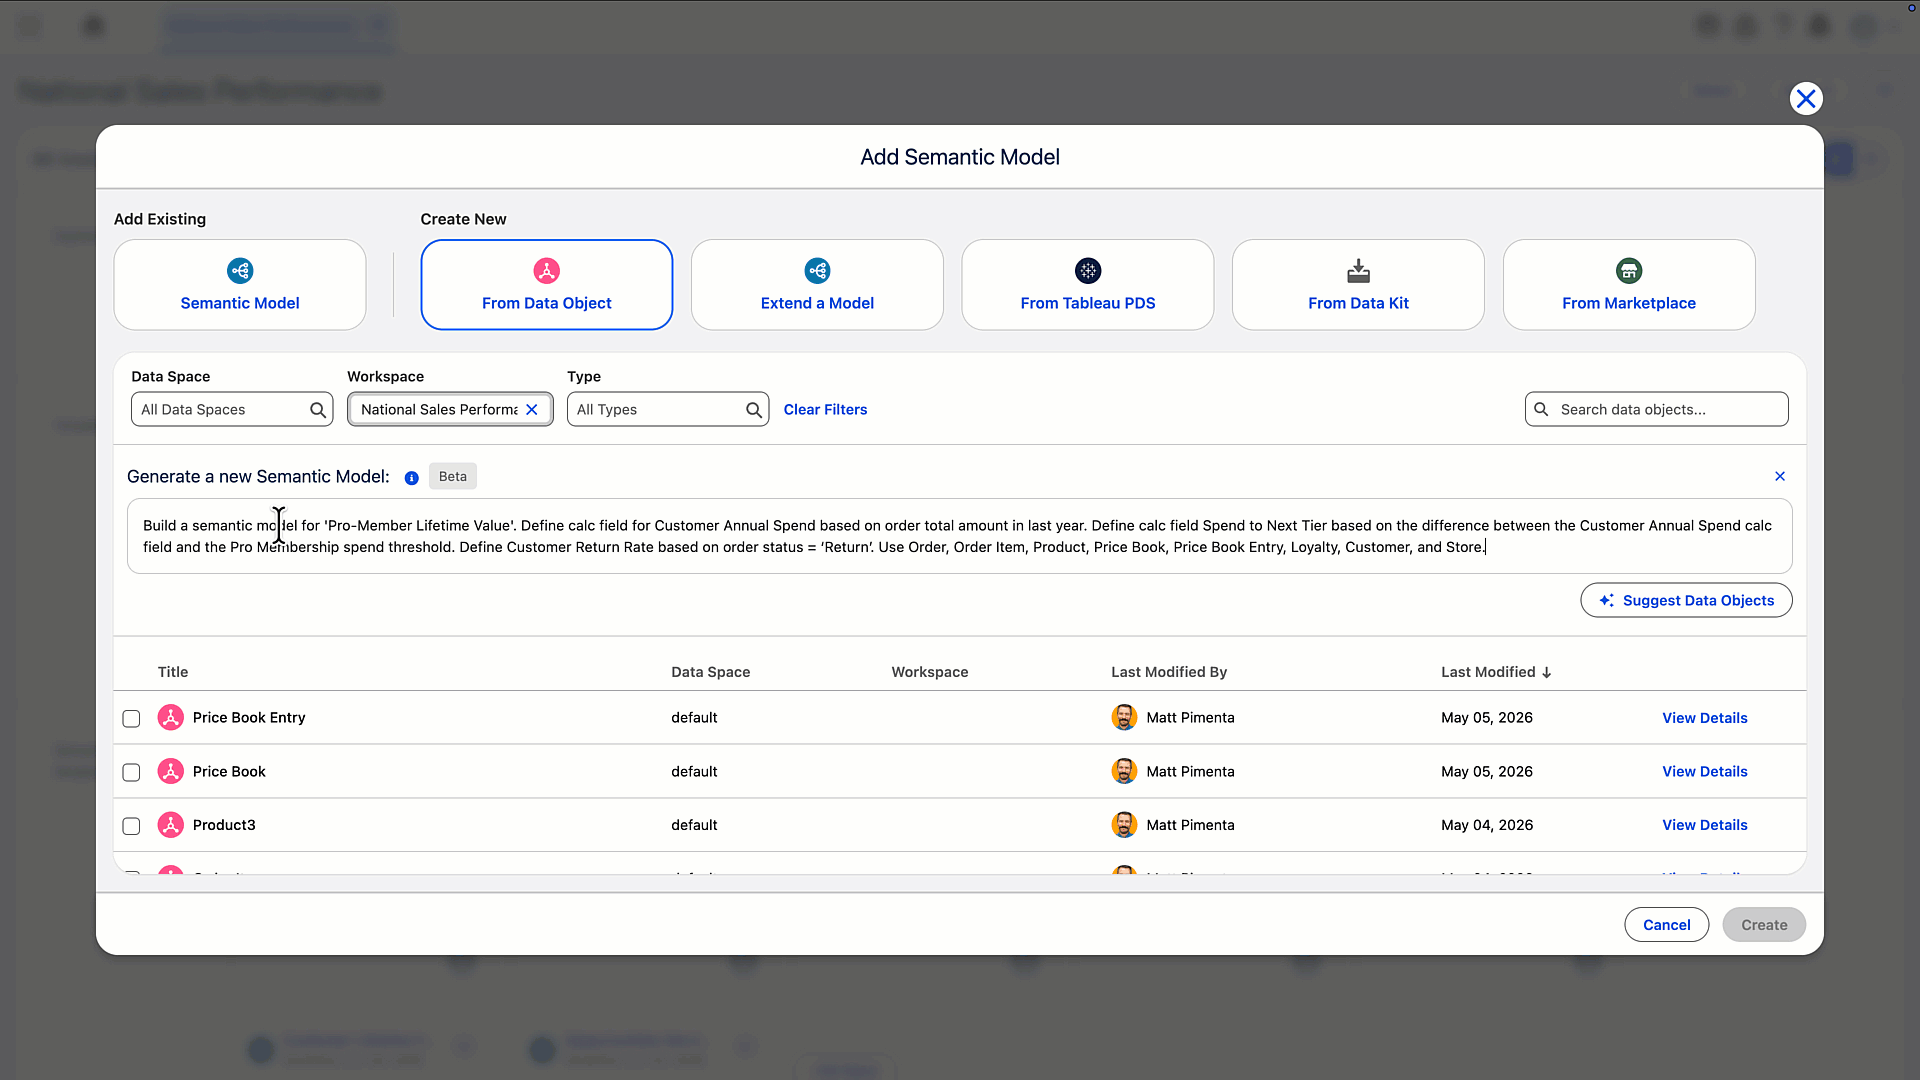Open the All Data Spaces dropdown
Viewport: 1920px width, 1080px height.
pos(232,409)
